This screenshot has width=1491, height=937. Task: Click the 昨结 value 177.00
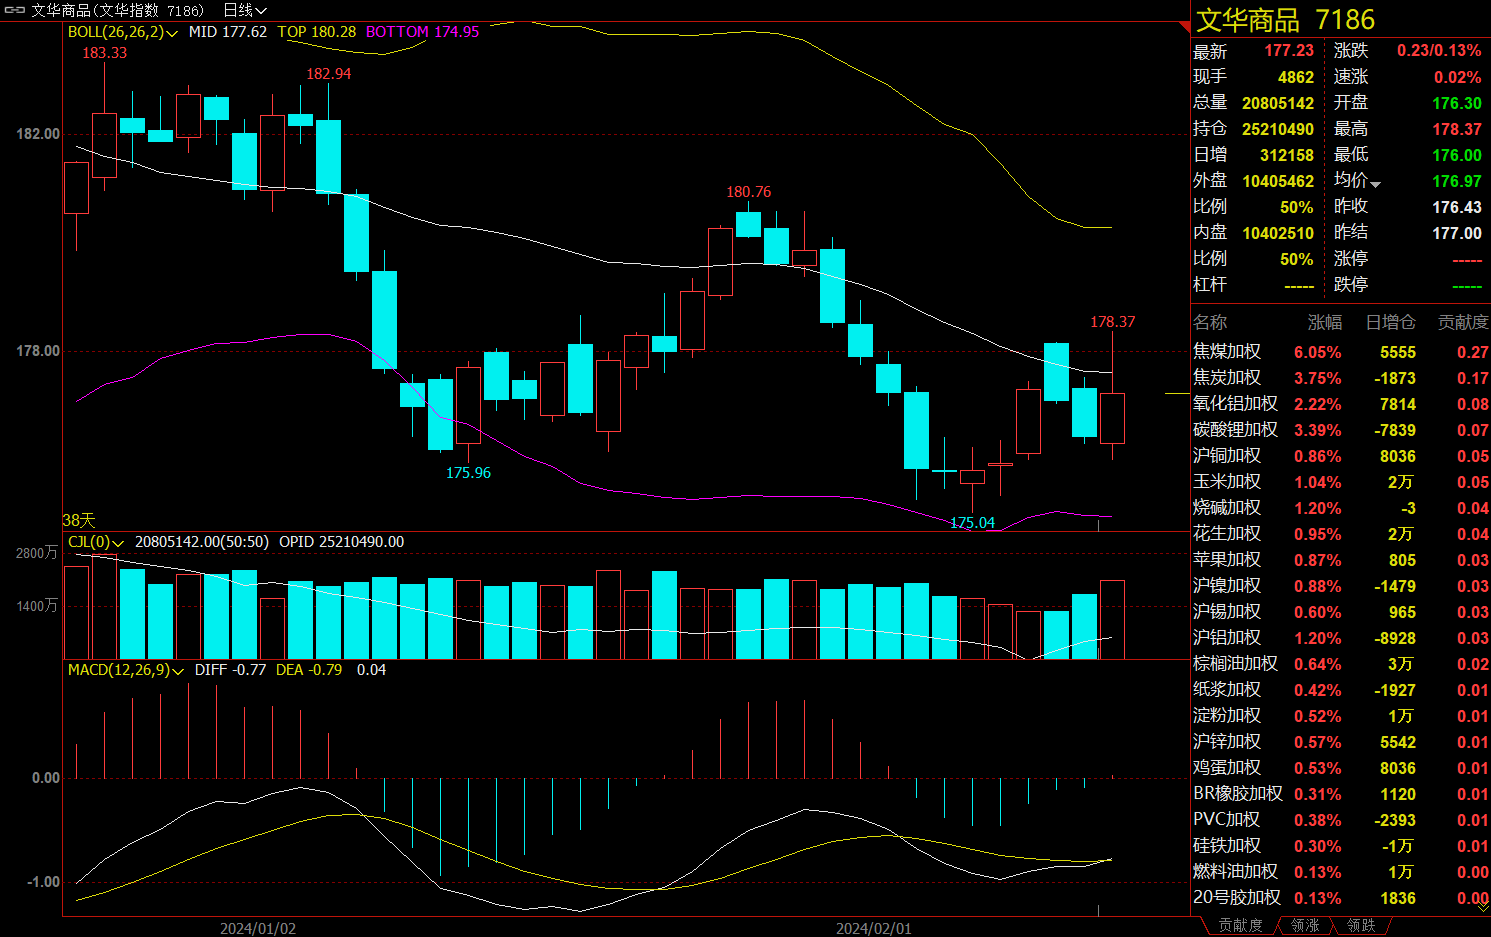[x=1457, y=233]
